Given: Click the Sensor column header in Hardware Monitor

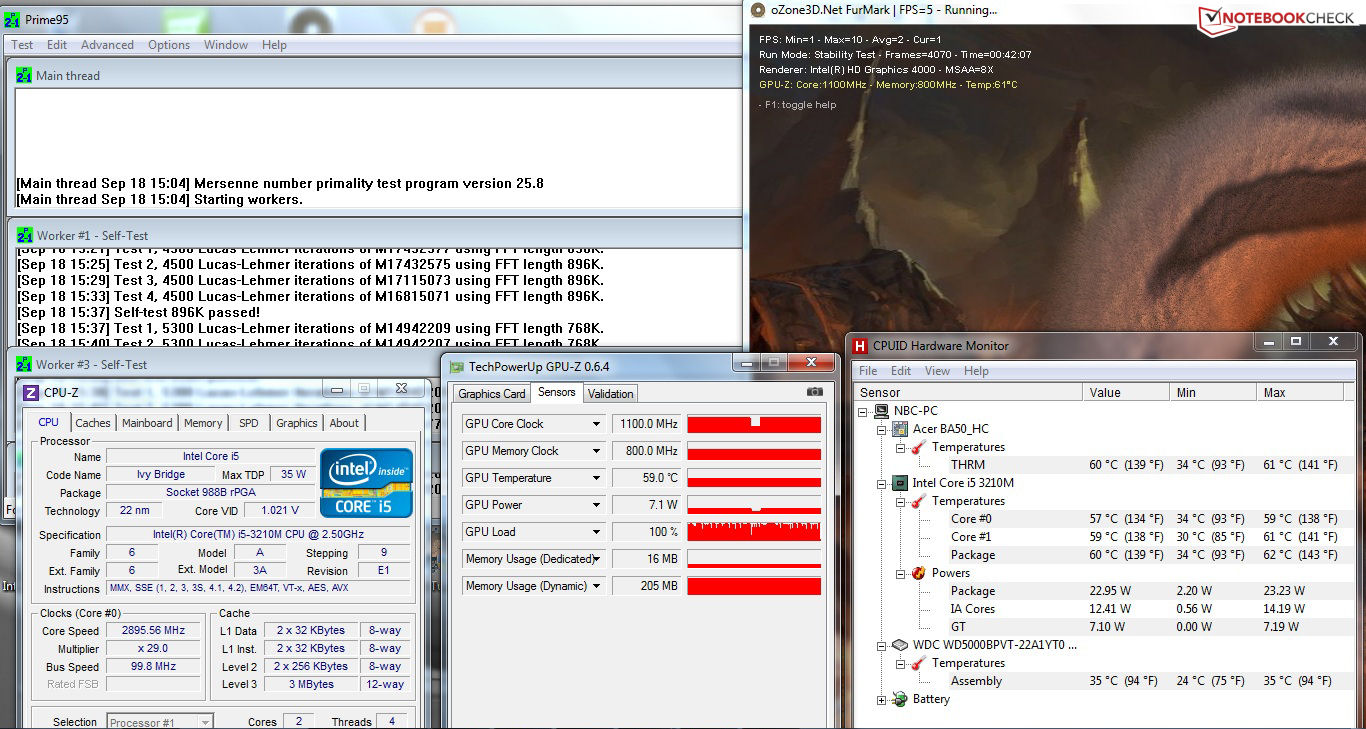Looking at the screenshot, I should 968,393.
